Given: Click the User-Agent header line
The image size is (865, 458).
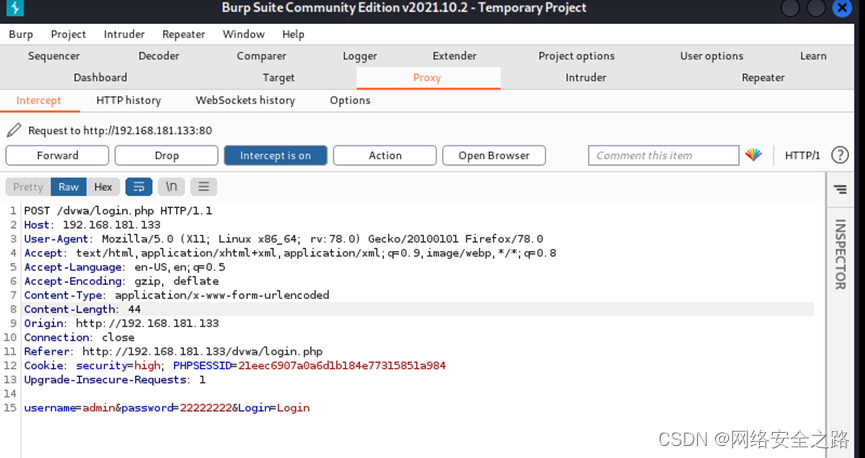Looking at the screenshot, I should click(284, 239).
